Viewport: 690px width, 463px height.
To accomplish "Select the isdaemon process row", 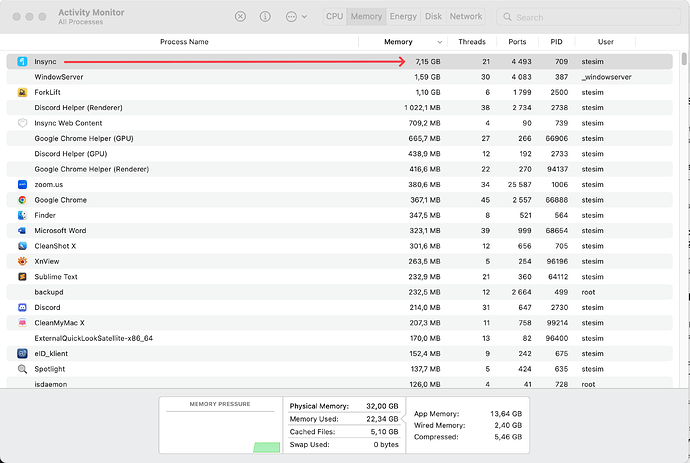I will pyautogui.click(x=339, y=383).
